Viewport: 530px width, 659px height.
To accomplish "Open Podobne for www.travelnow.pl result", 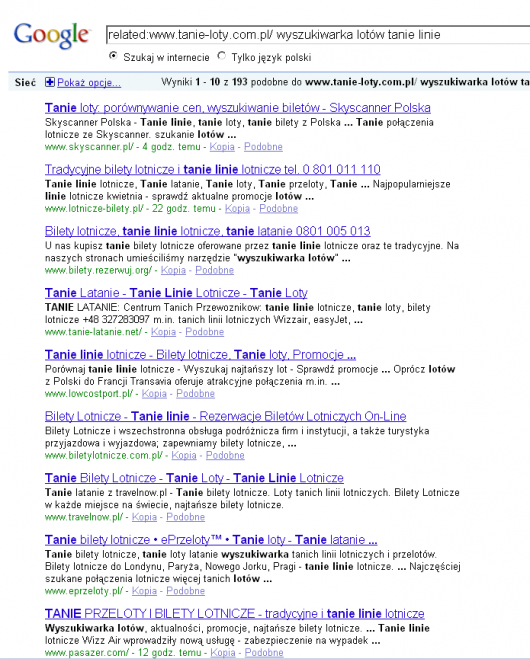I will (x=186, y=517).
